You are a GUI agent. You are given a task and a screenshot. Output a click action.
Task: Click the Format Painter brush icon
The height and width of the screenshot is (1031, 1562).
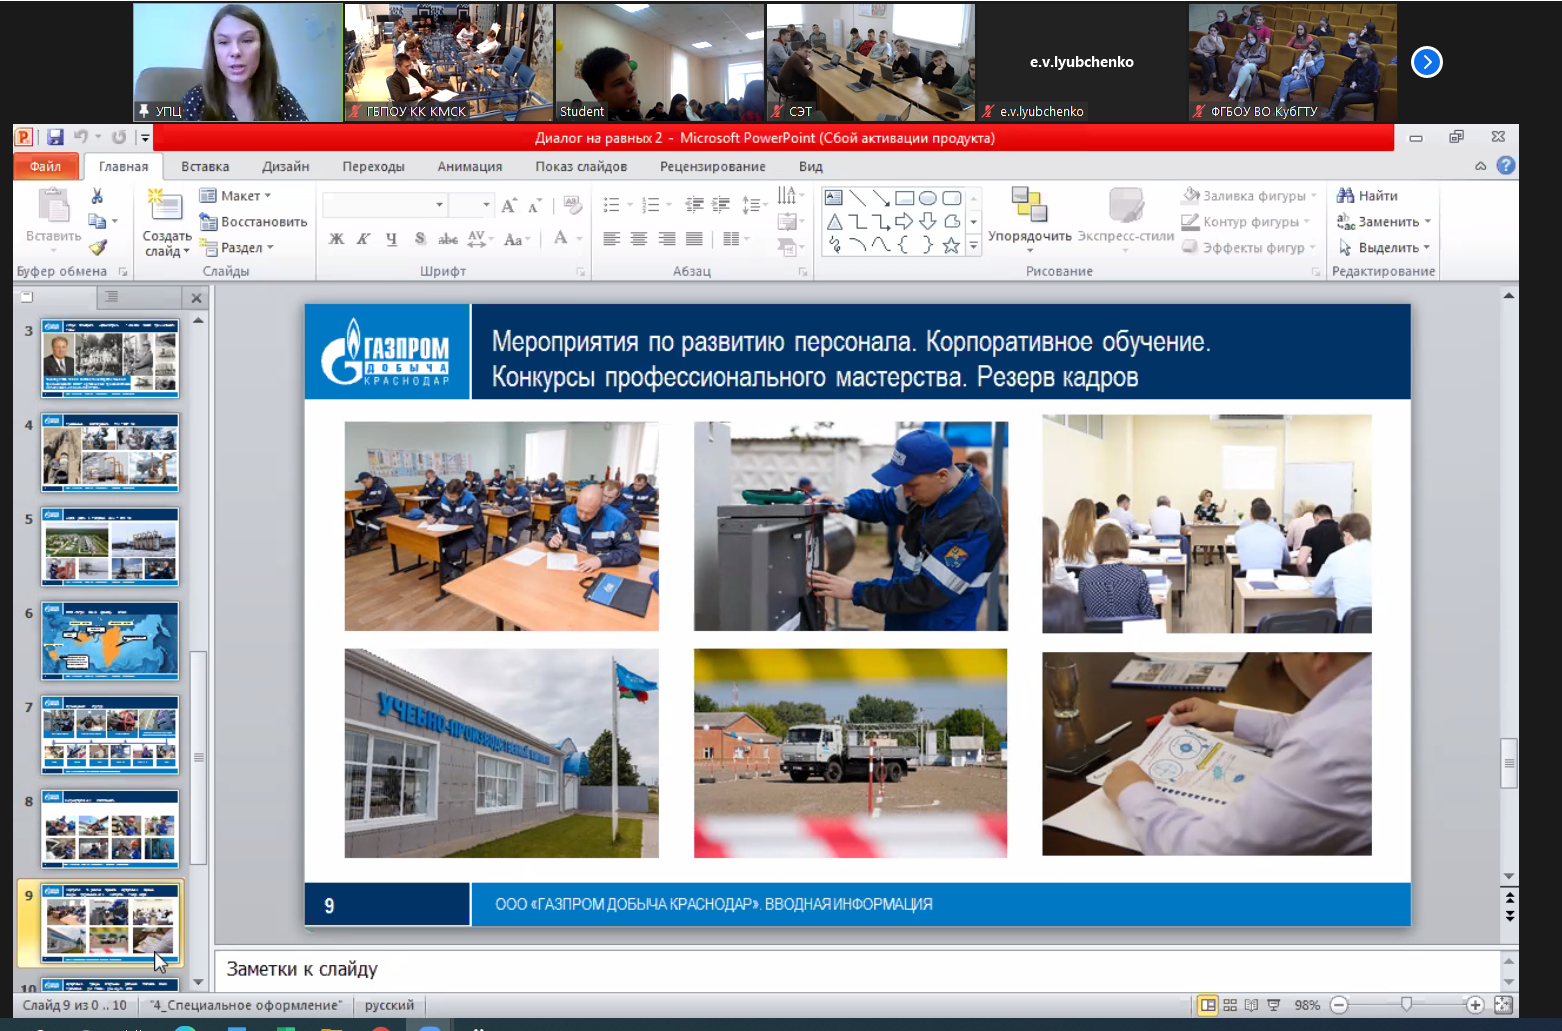[97, 247]
